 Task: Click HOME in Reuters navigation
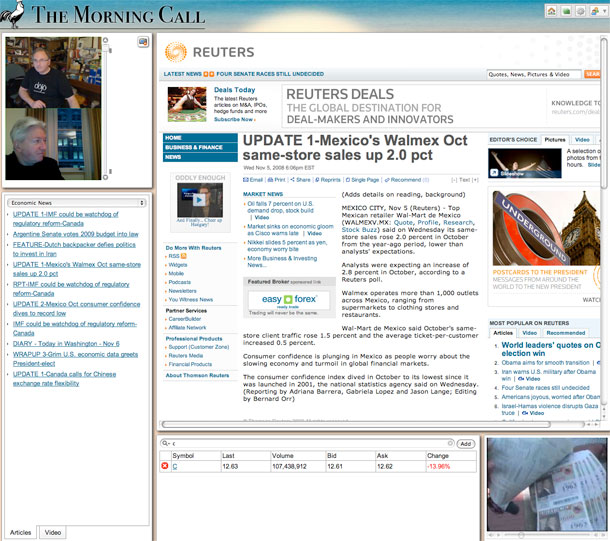[200, 138]
